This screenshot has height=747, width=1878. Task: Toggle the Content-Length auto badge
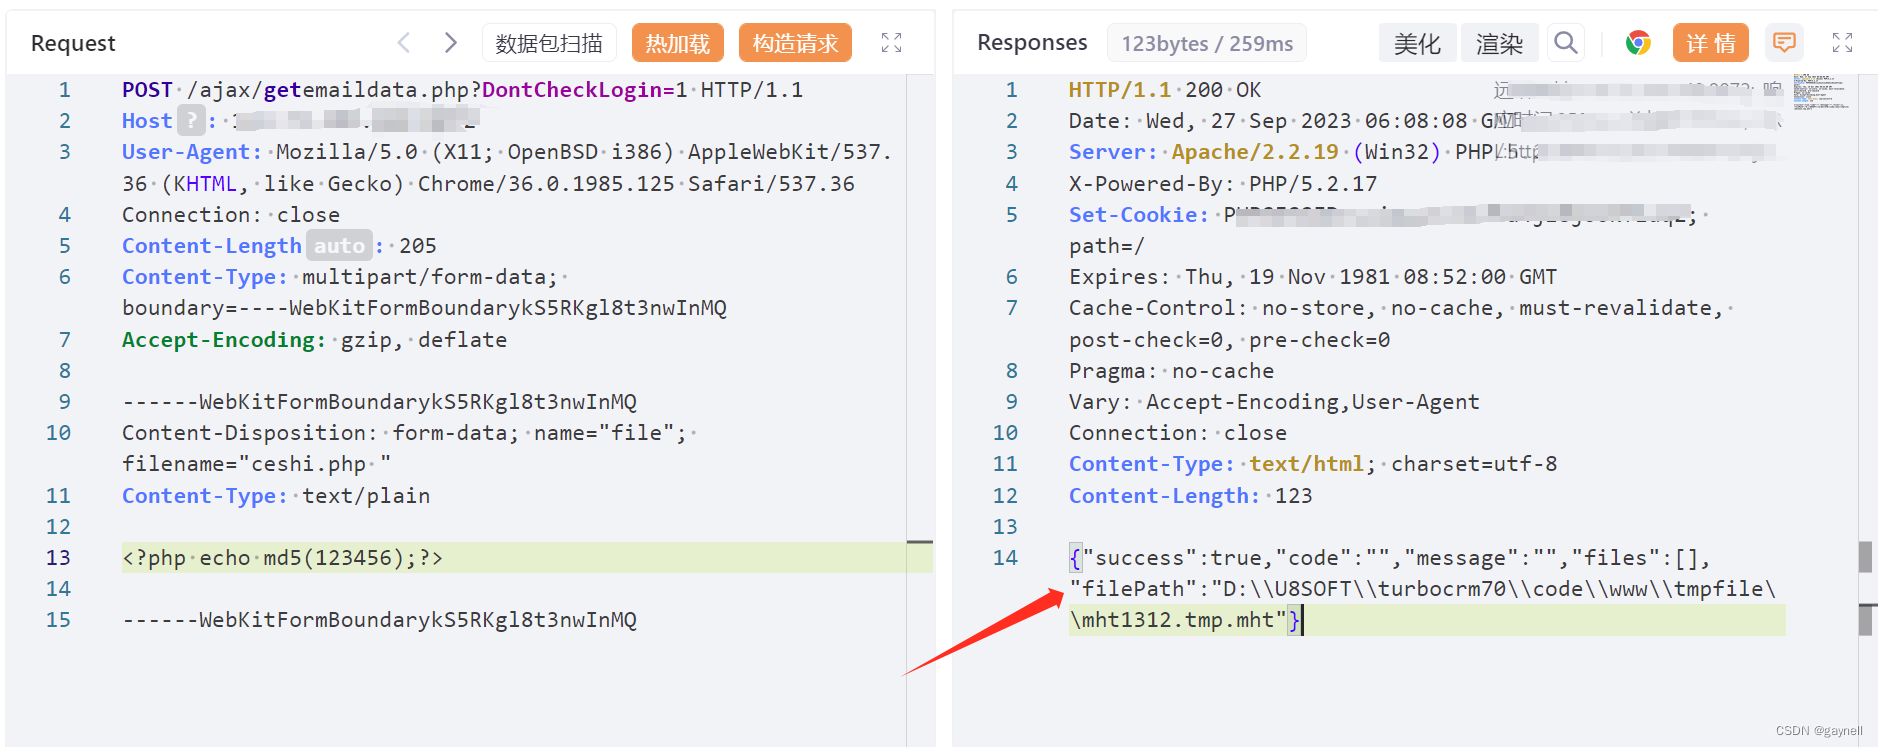point(339,245)
